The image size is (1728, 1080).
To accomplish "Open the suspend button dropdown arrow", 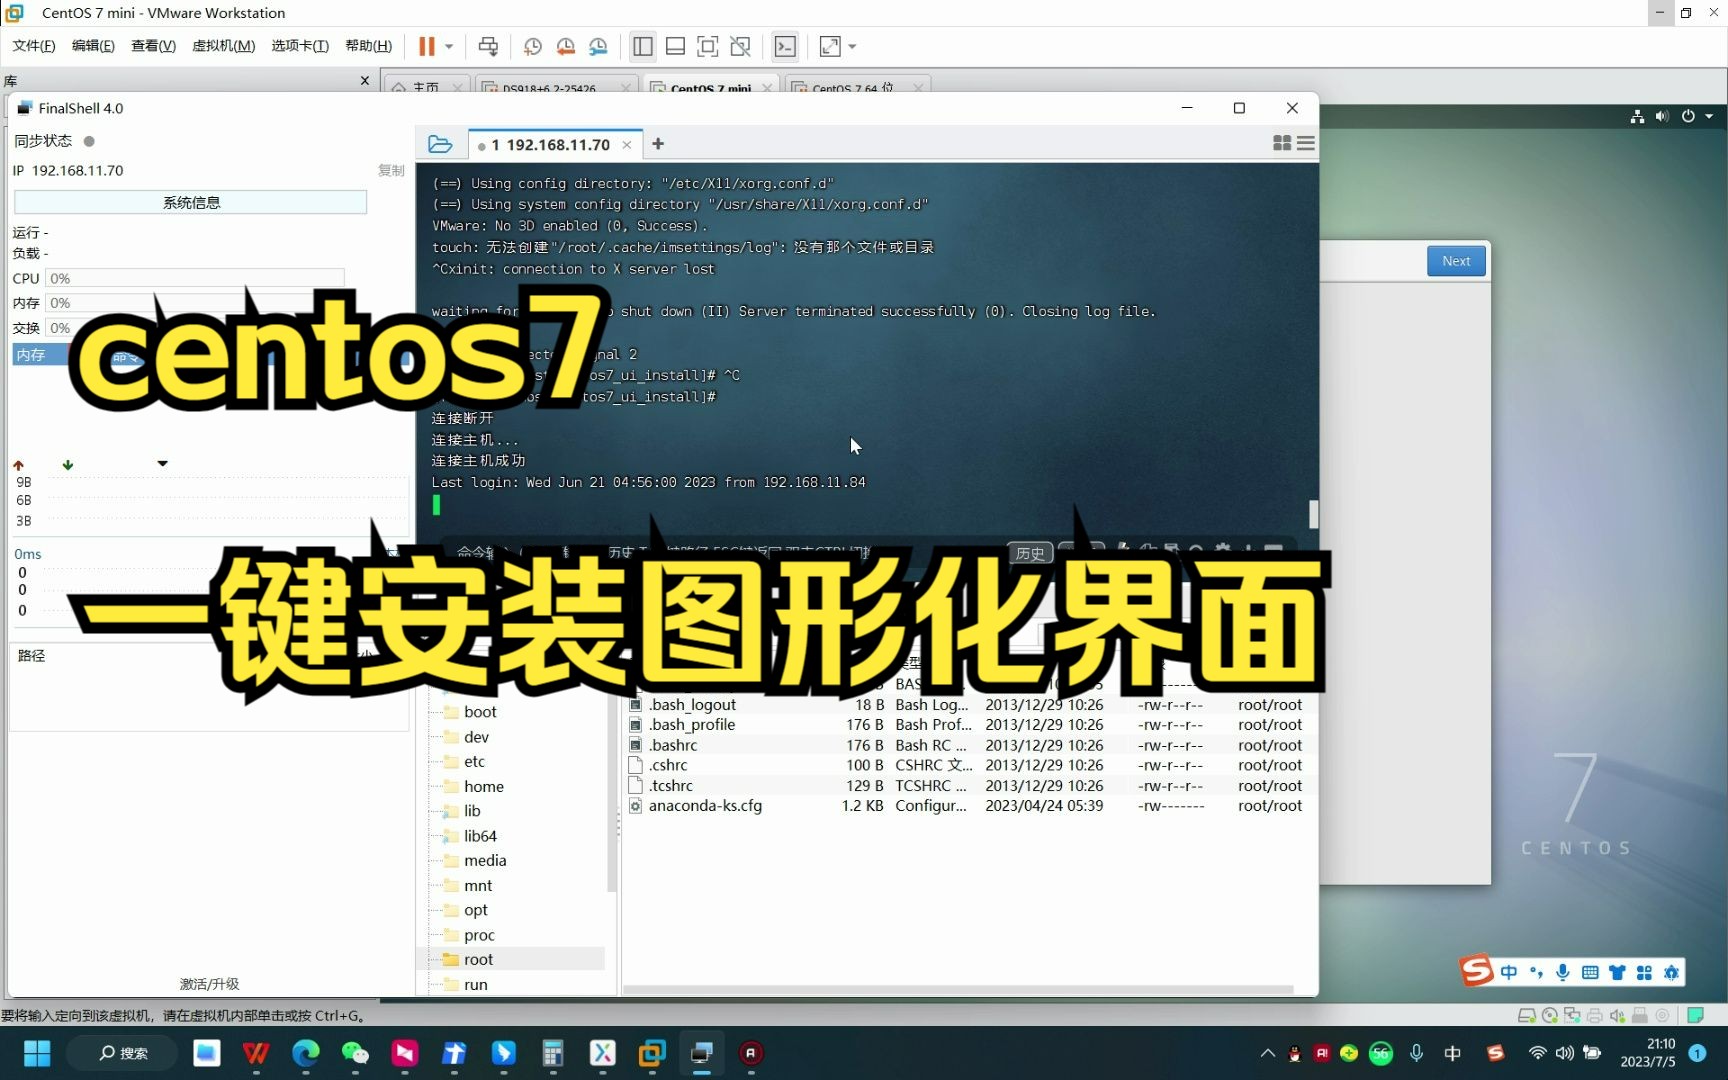I will tap(447, 46).
